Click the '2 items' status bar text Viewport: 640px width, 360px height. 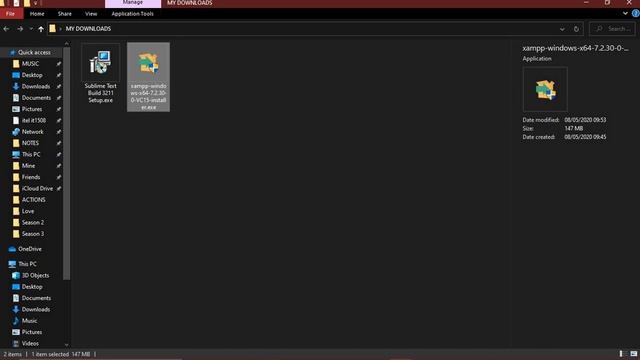click(12, 354)
